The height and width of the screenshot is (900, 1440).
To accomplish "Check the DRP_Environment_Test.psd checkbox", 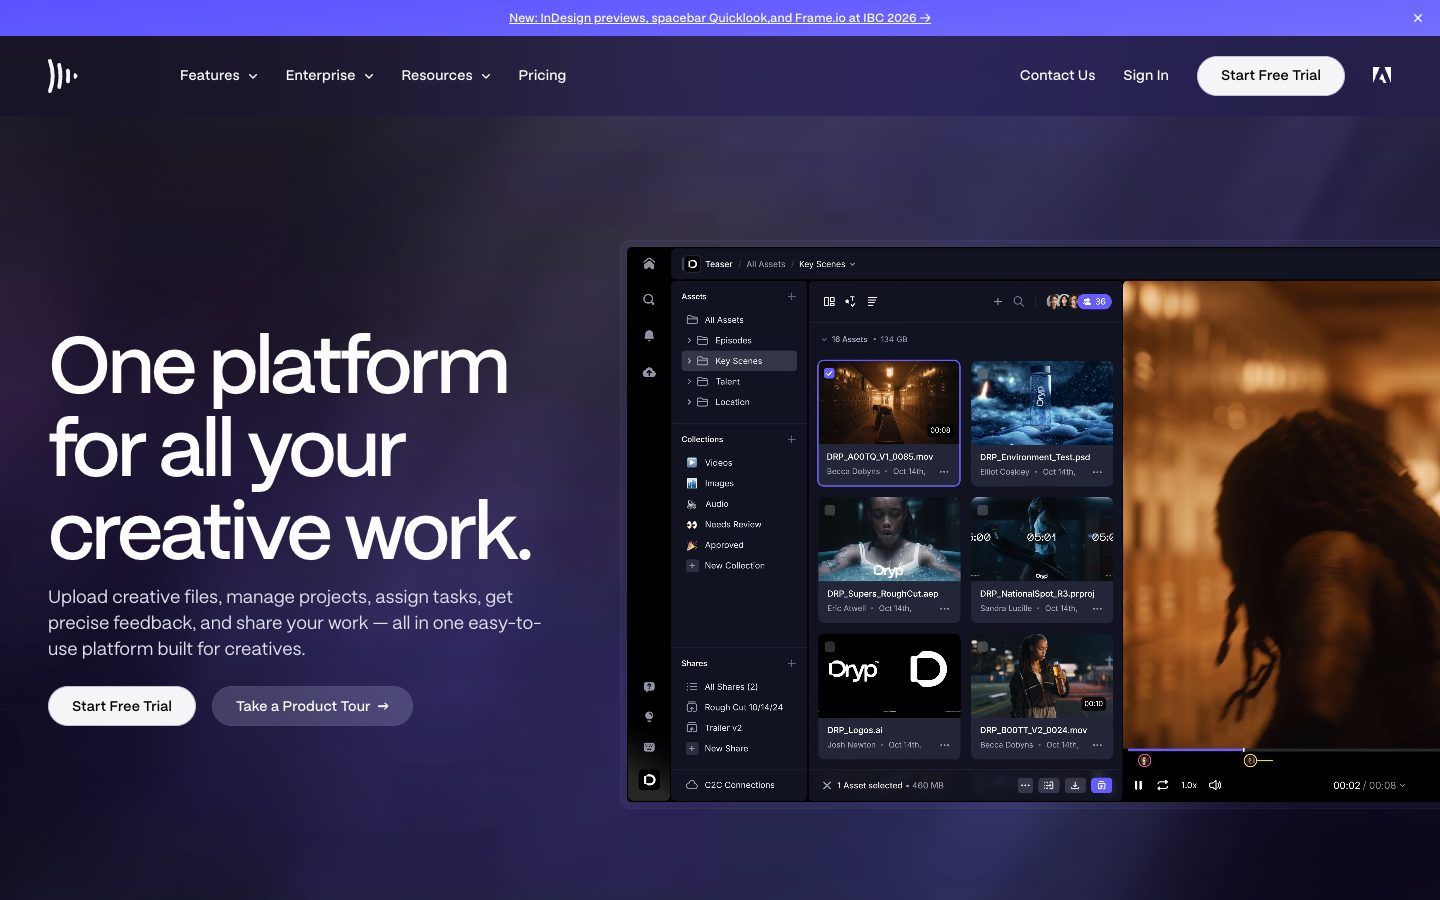I will [x=983, y=373].
